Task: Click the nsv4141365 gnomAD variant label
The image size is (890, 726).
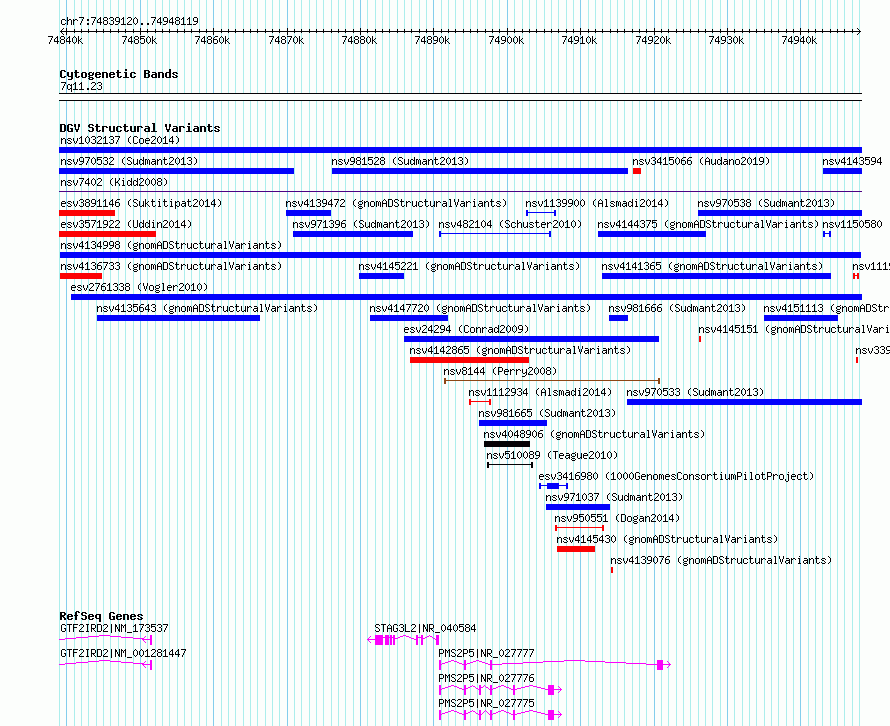Action: [x=712, y=266]
